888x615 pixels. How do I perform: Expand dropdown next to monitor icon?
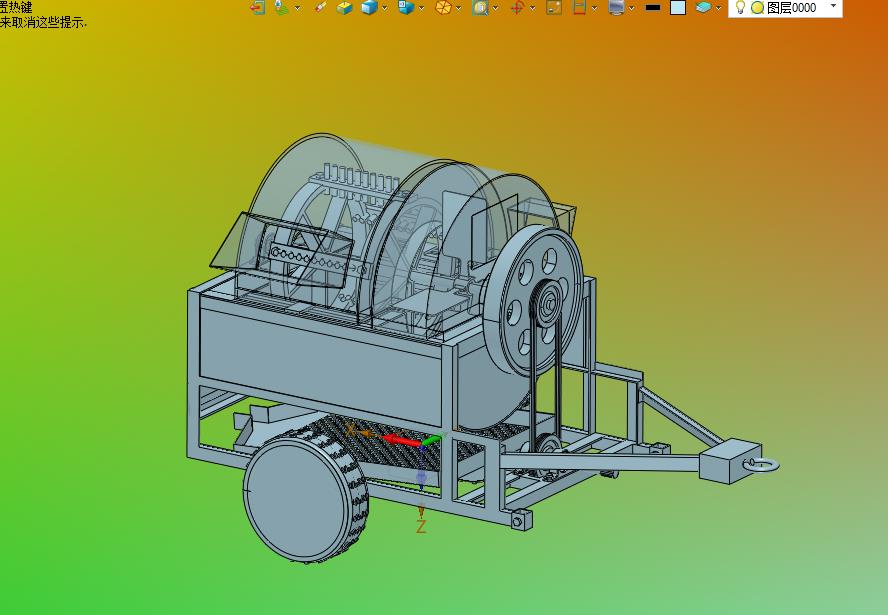[x=631, y=8]
